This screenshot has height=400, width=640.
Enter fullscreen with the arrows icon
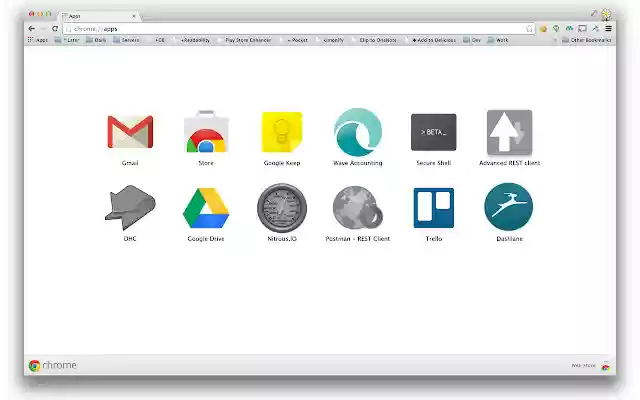pos(594,13)
